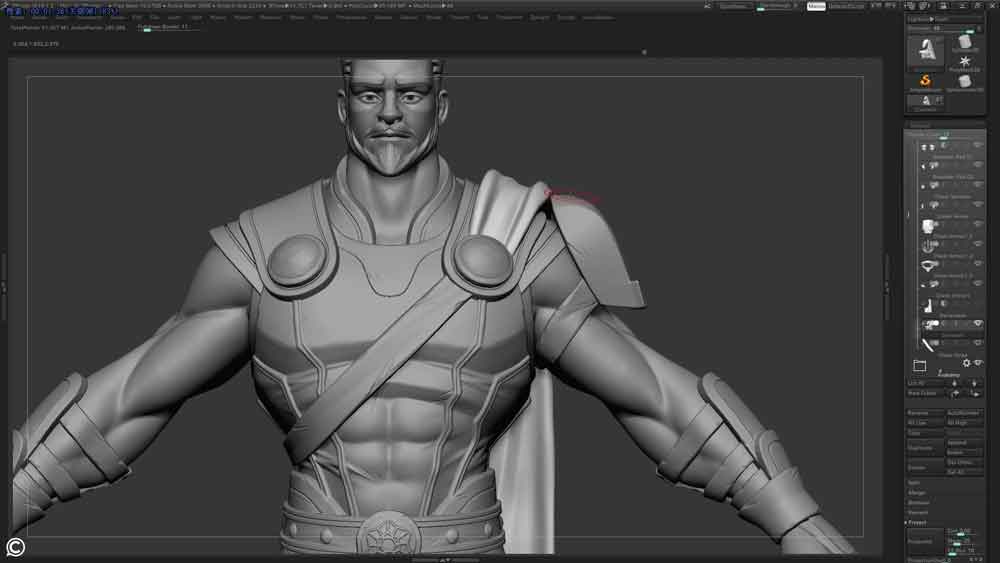Adjust the See-through slider in title bar
This screenshot has height=563, width=1000.
[776, 6]
